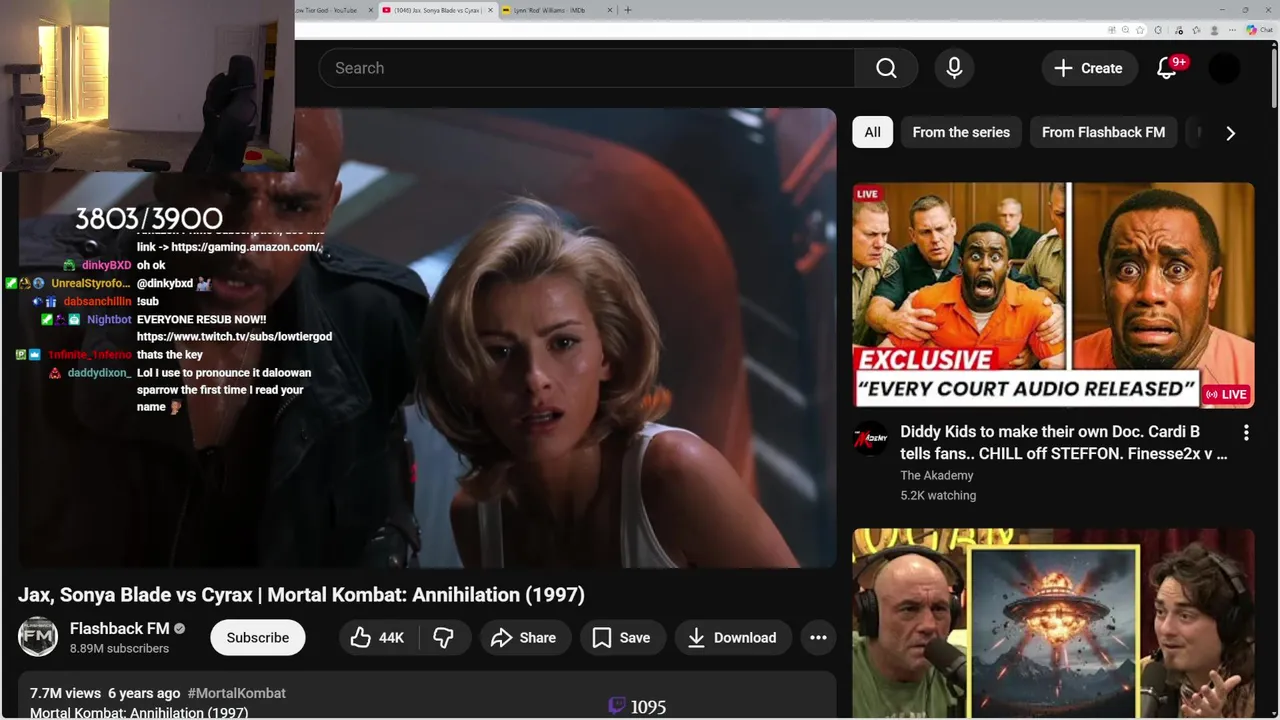Open the Chat button in browser toolbar

[1258, 30]
